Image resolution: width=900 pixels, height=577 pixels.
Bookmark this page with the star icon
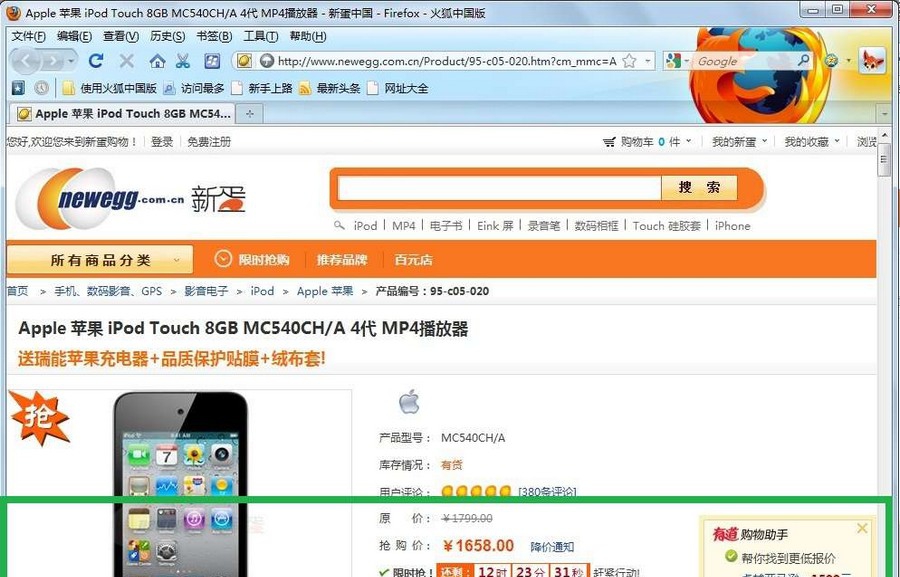pos(629,60)
